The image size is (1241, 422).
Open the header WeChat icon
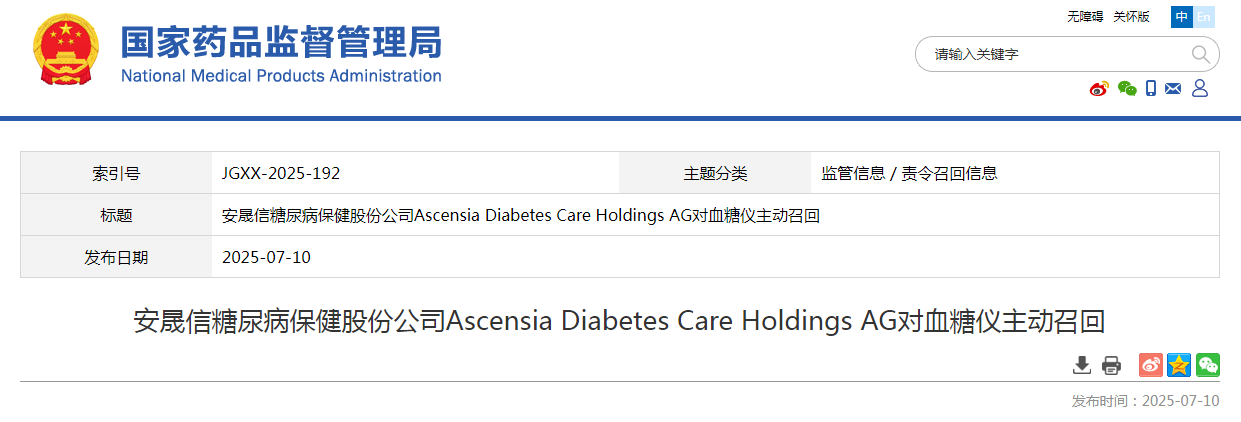click(x=1127, y=89)
